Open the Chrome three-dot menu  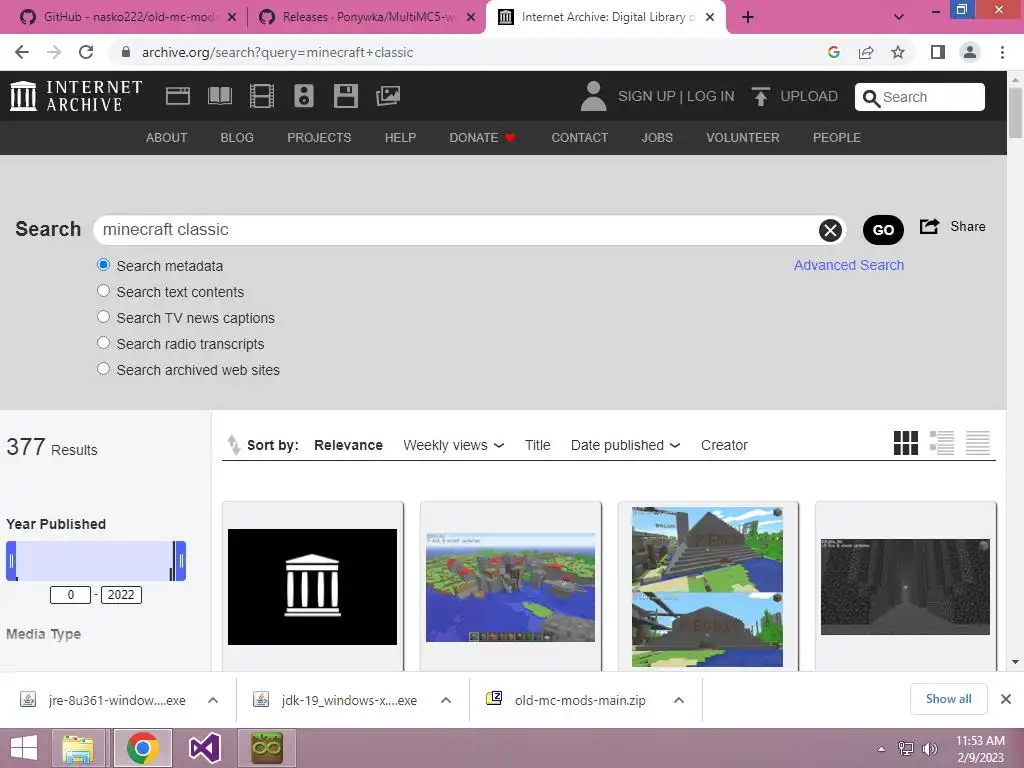[x=1002, y=52]
